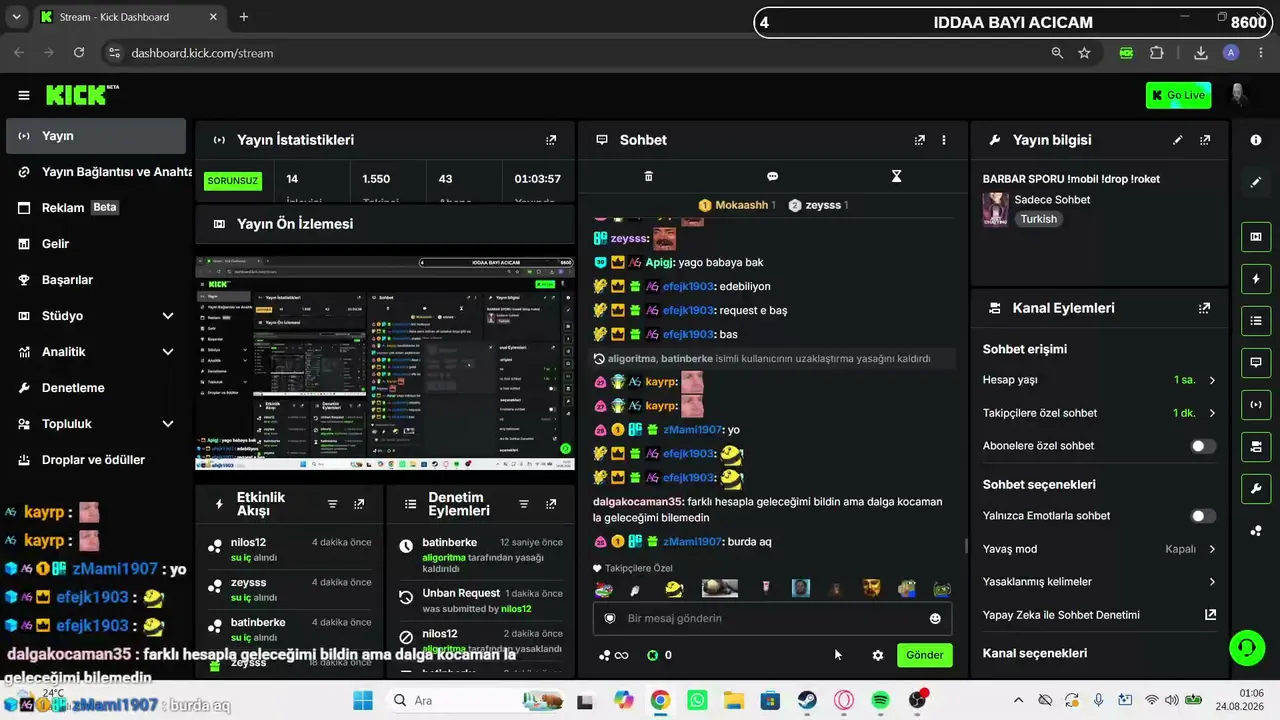This screenshot has width=1280, height=720.
Task: Open Yapay Zeka ile Sohbet Denetimi link
Action: tap(1099, 615)
